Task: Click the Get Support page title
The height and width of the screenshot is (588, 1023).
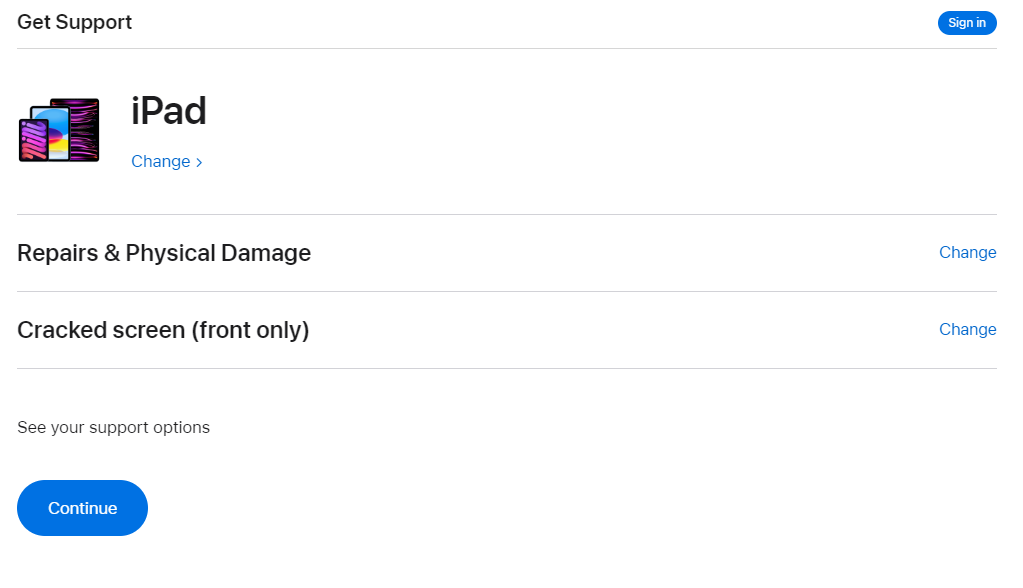Action: click(74, 22)
